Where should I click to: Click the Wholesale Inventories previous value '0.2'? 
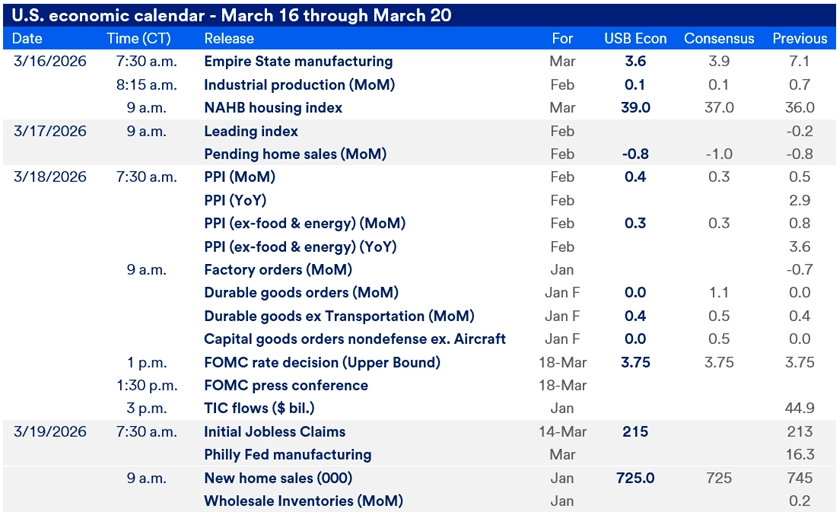[x=800, y=501]
